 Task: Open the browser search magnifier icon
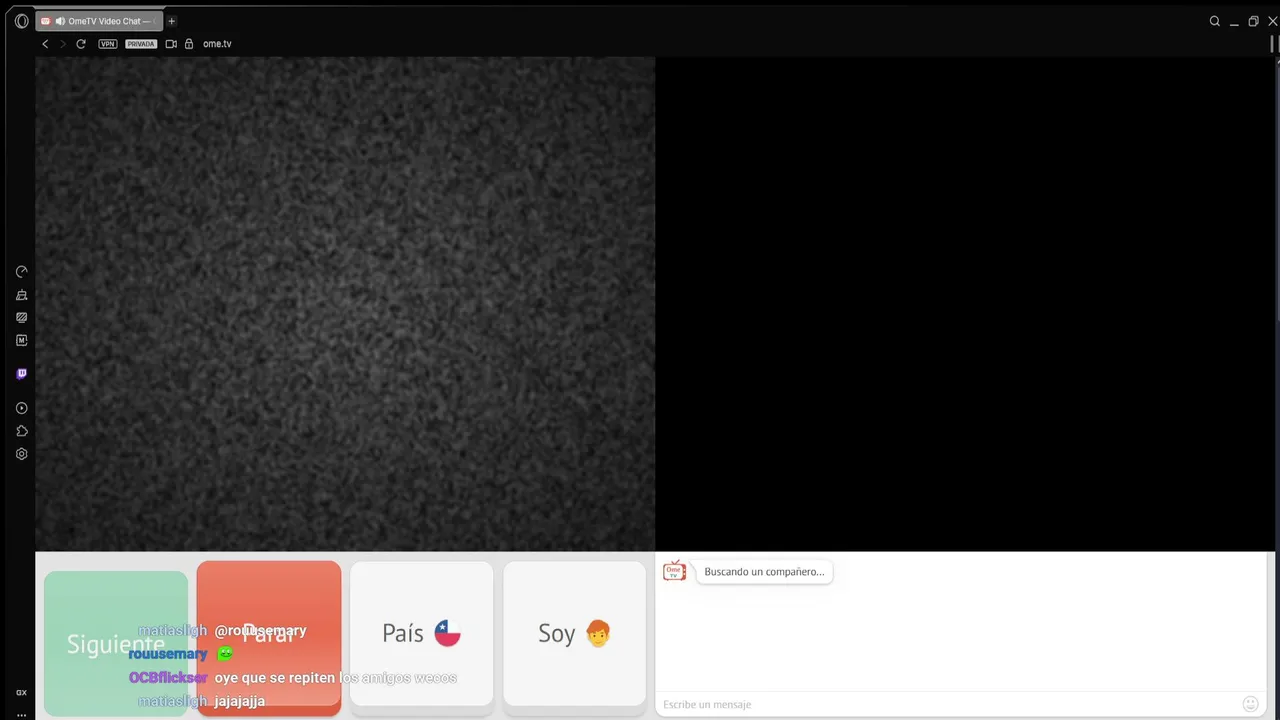[1215, 21]
